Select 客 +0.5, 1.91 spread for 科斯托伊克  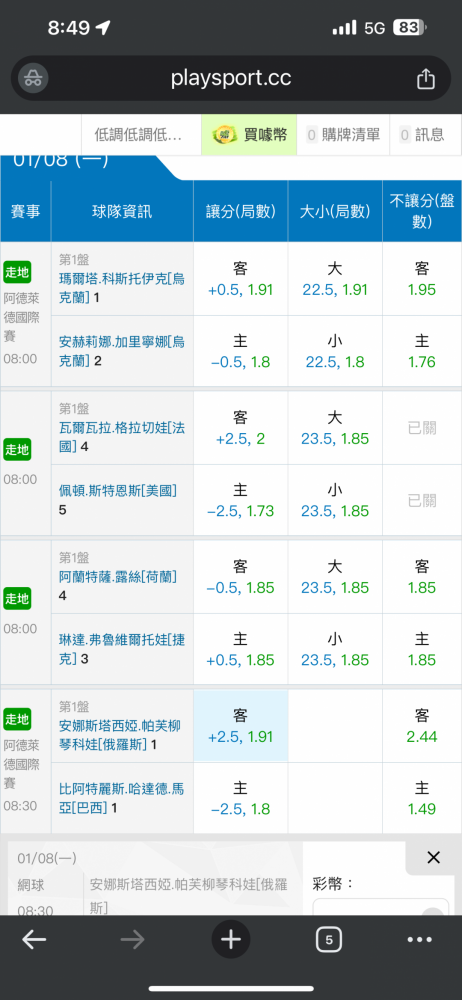[241, 279]
